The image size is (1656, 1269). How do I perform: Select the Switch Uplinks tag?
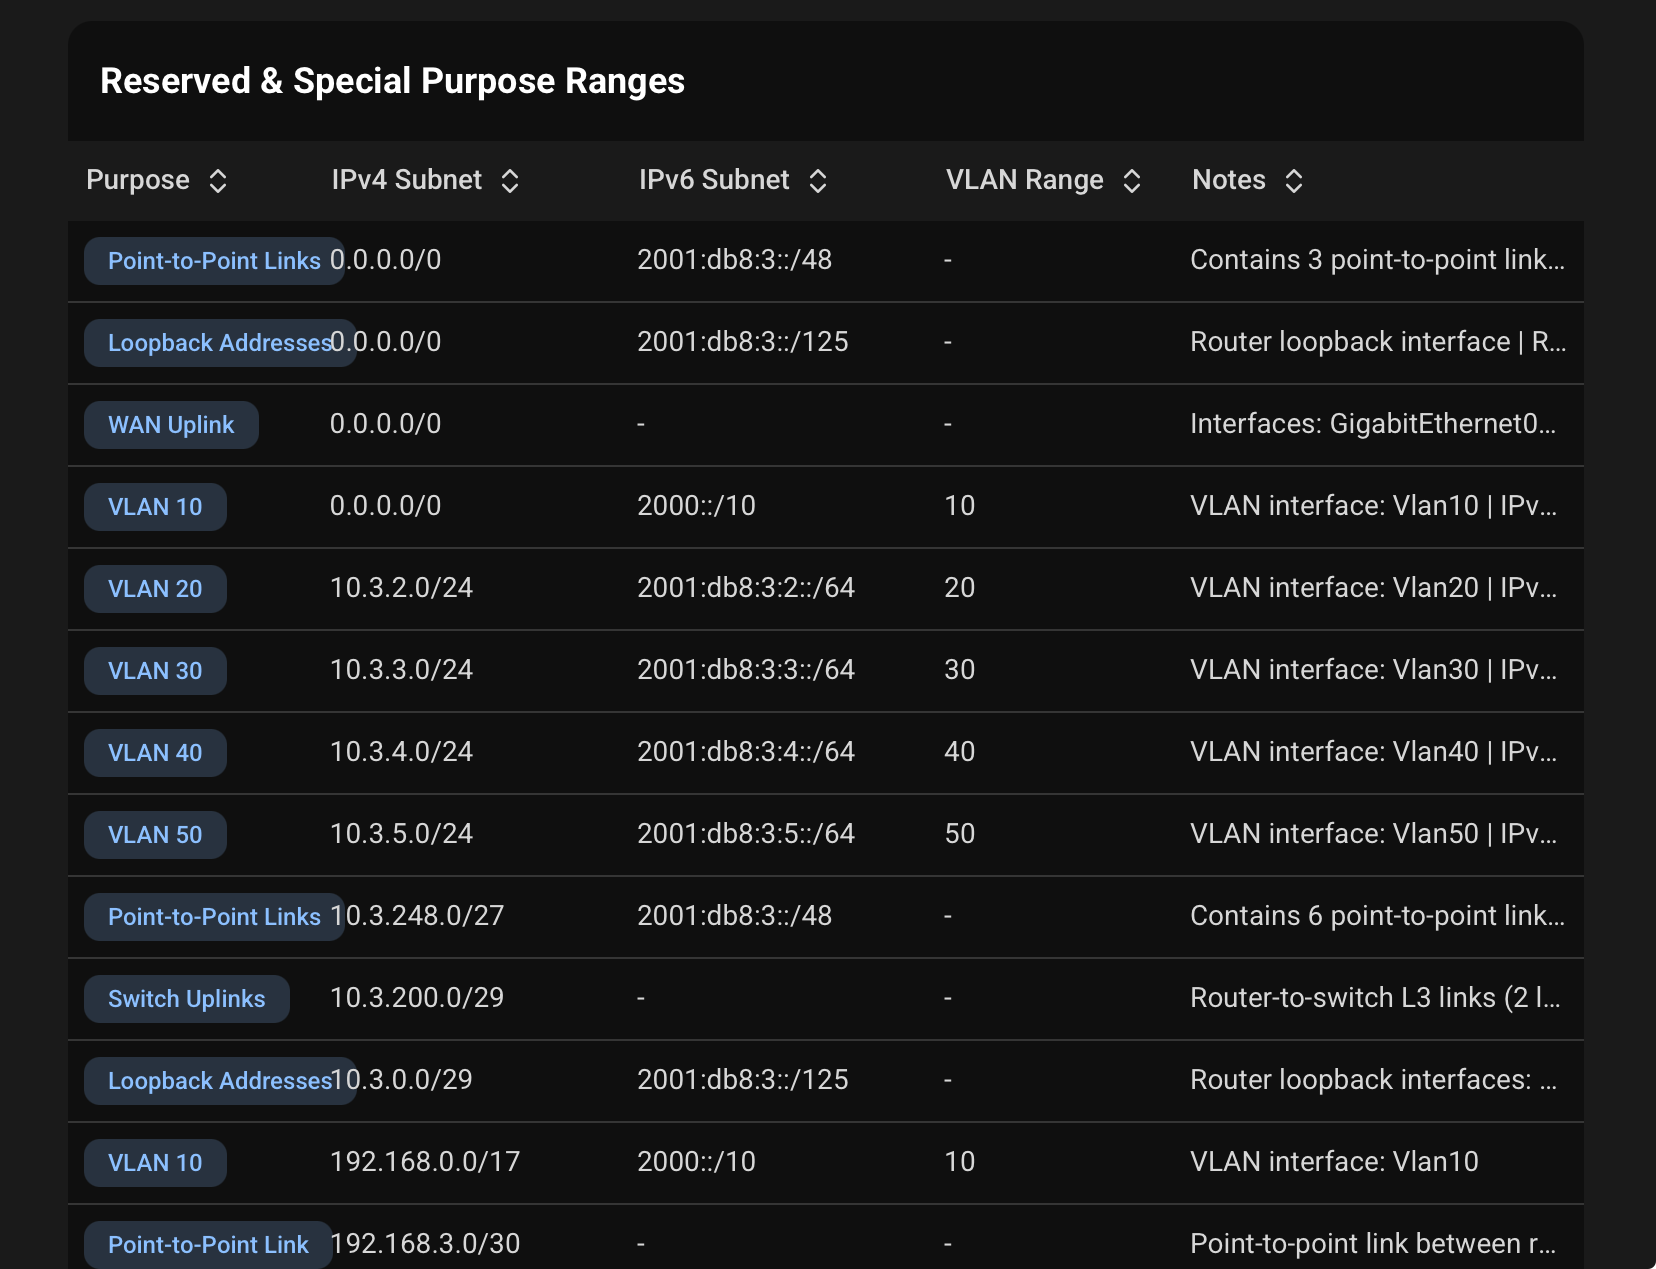click(187, 999)
